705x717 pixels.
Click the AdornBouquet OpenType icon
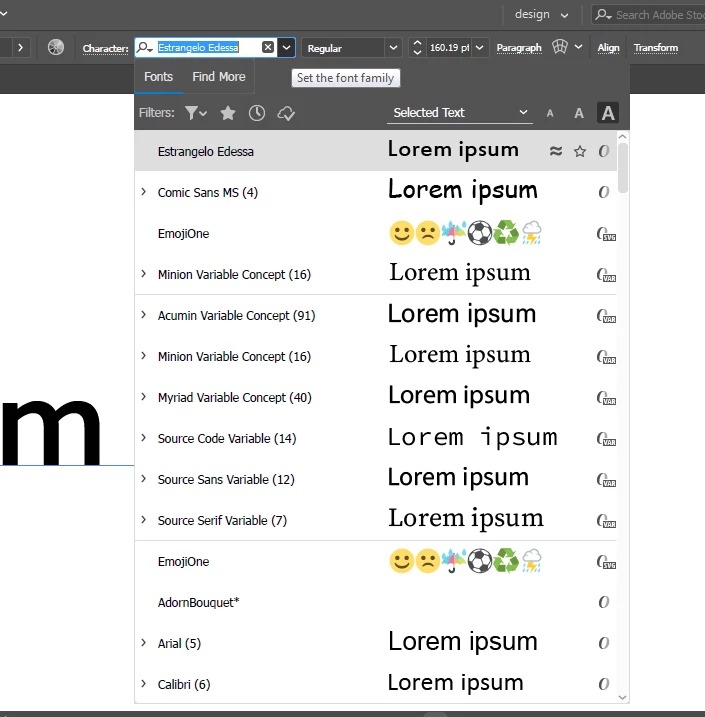[604, 602]
